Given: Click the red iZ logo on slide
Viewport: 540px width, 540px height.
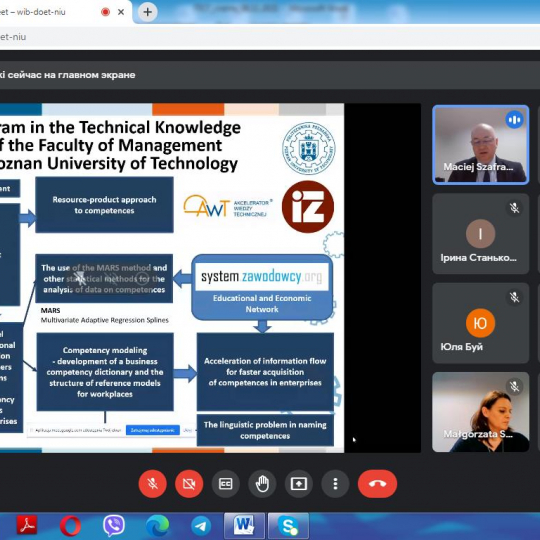Looking at the screenshot, I should tap(308, 207).
